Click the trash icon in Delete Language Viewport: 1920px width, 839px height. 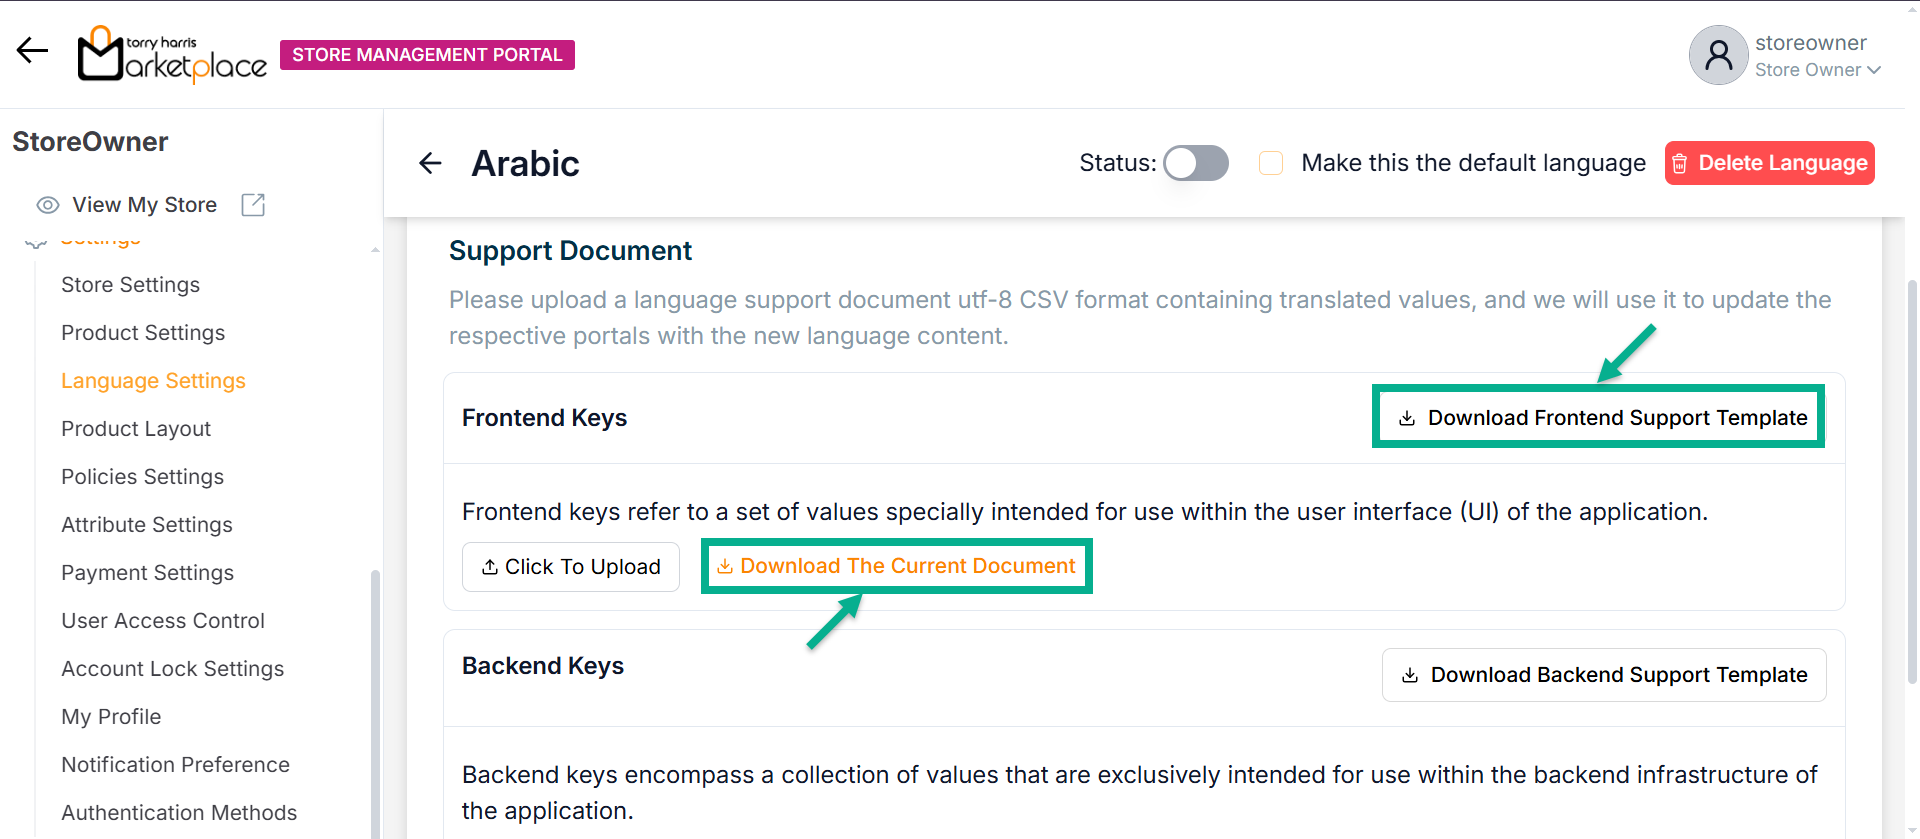pyautogui.click(x=1680, y=164)
